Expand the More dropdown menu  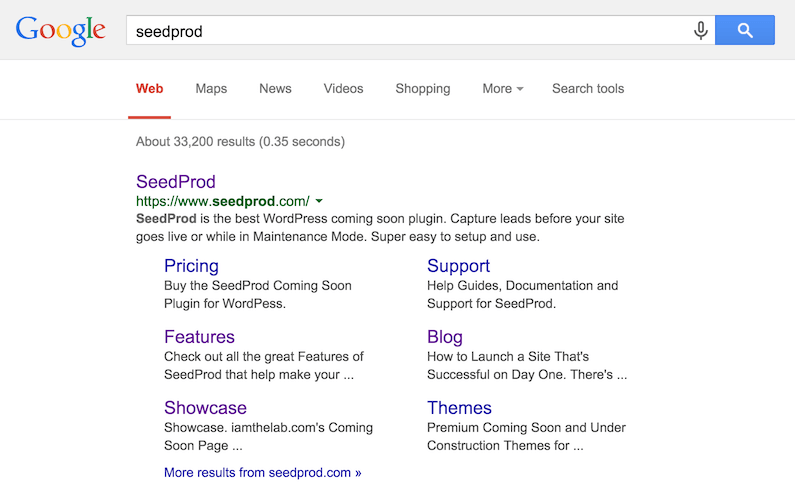[x=502, y=88]
